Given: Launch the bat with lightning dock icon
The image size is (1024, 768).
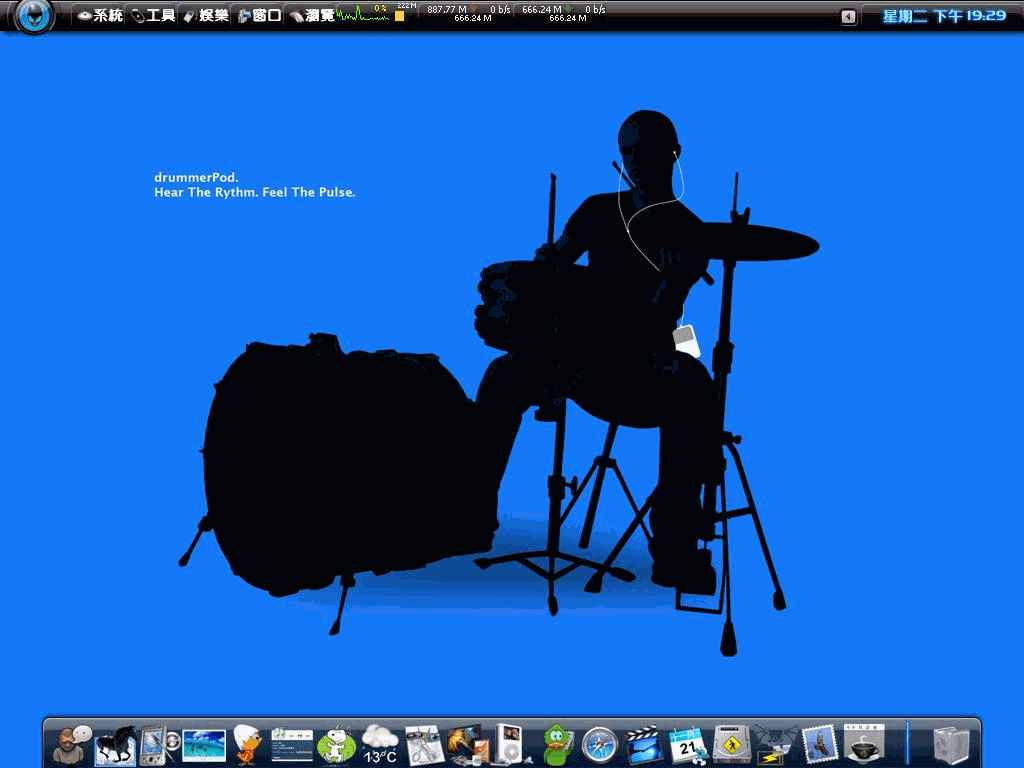Looking at the screenshot, I should click(775, 744).
